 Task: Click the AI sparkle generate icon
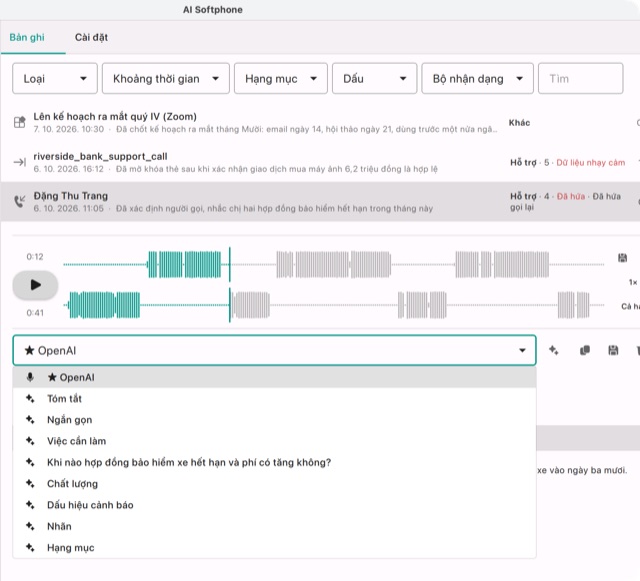(553, 350)
